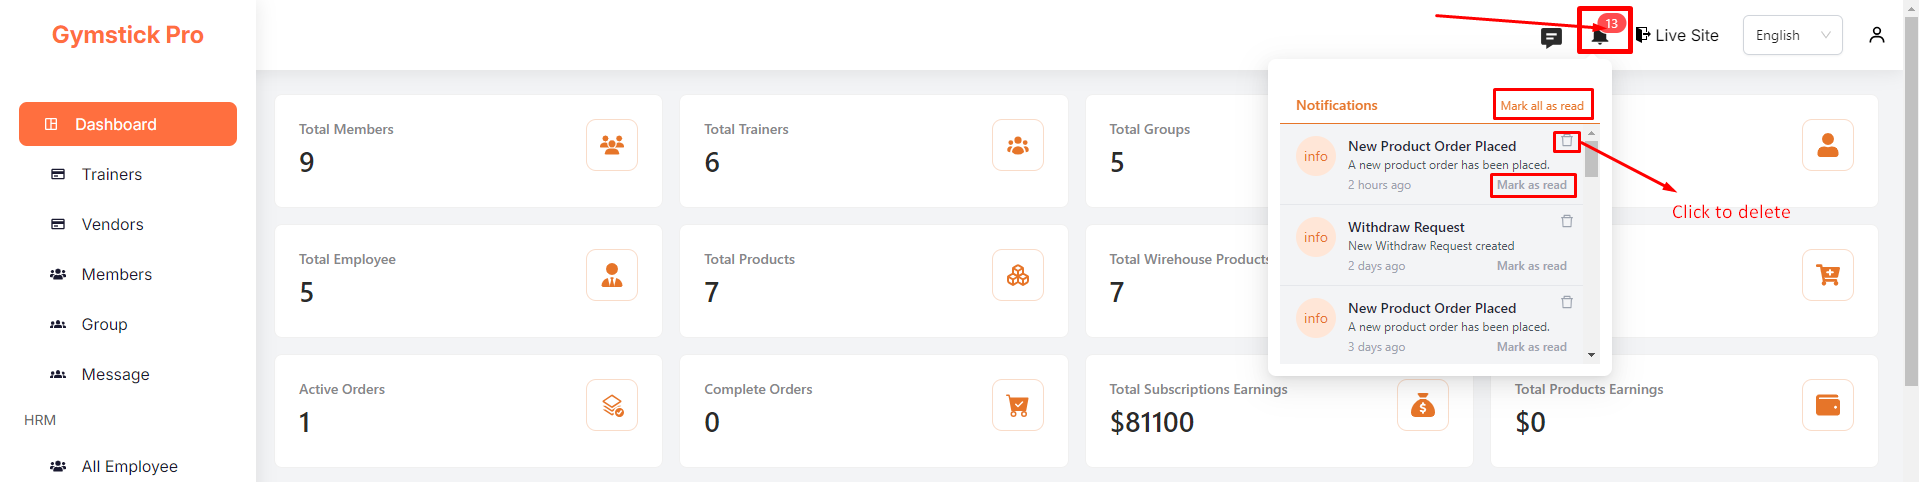This screenshot has width=1919, height=482.
Task: Open the English language dropdown
Action: point(1791,35)
